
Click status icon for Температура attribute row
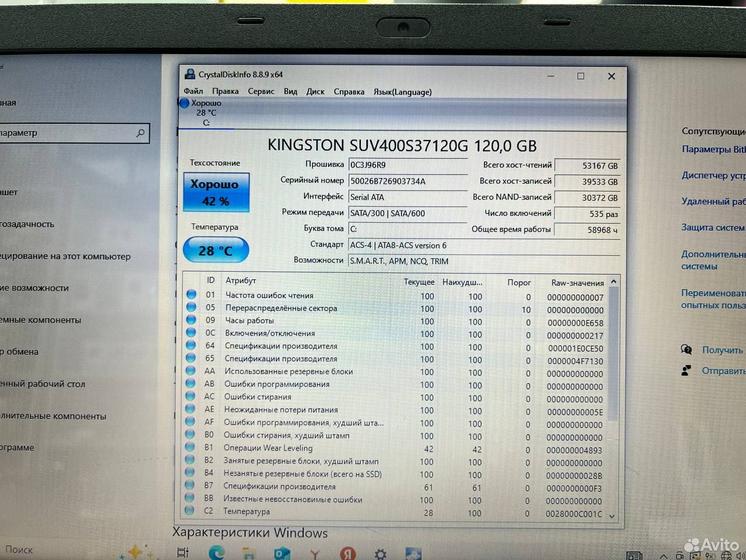(x=189, y=511)
